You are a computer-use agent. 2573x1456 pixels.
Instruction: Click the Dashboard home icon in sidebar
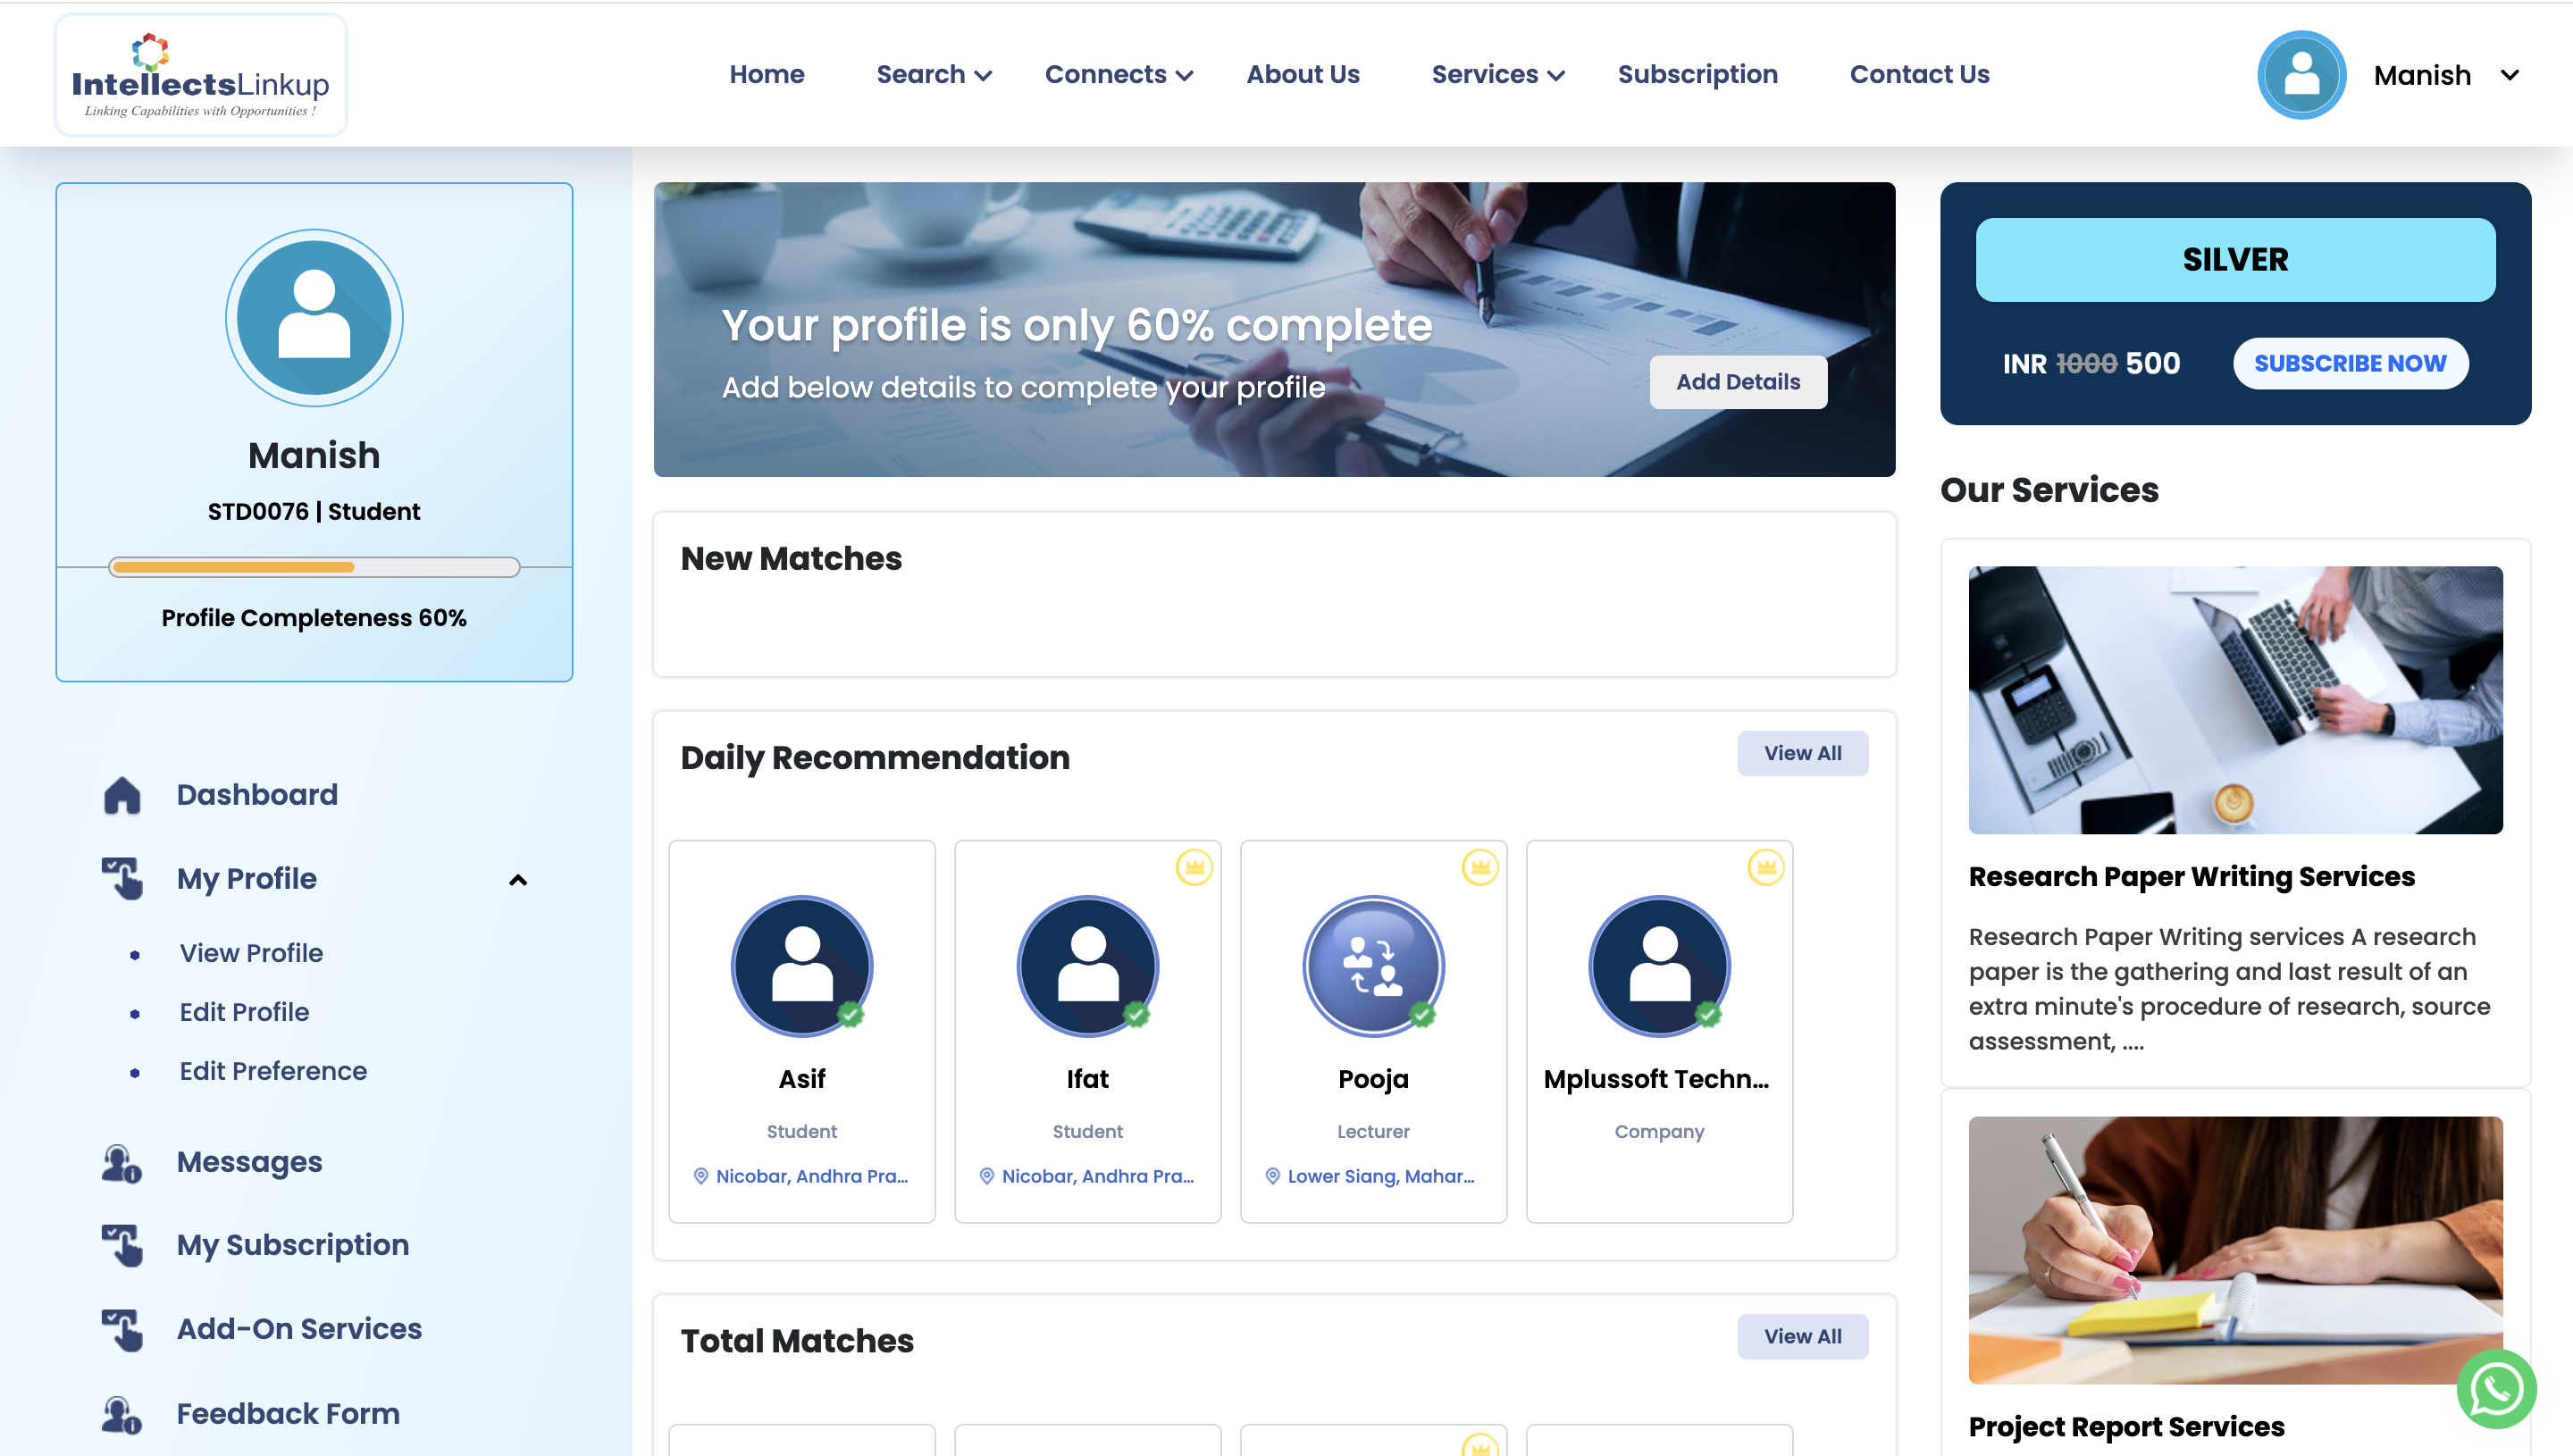[x=122, y=796]
